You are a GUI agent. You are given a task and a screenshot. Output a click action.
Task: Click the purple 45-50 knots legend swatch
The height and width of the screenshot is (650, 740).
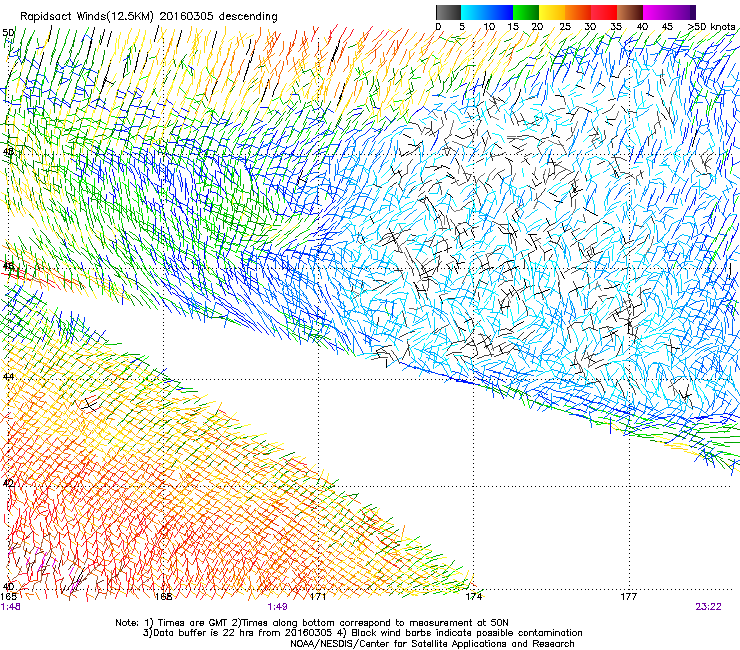click(682, 12)
